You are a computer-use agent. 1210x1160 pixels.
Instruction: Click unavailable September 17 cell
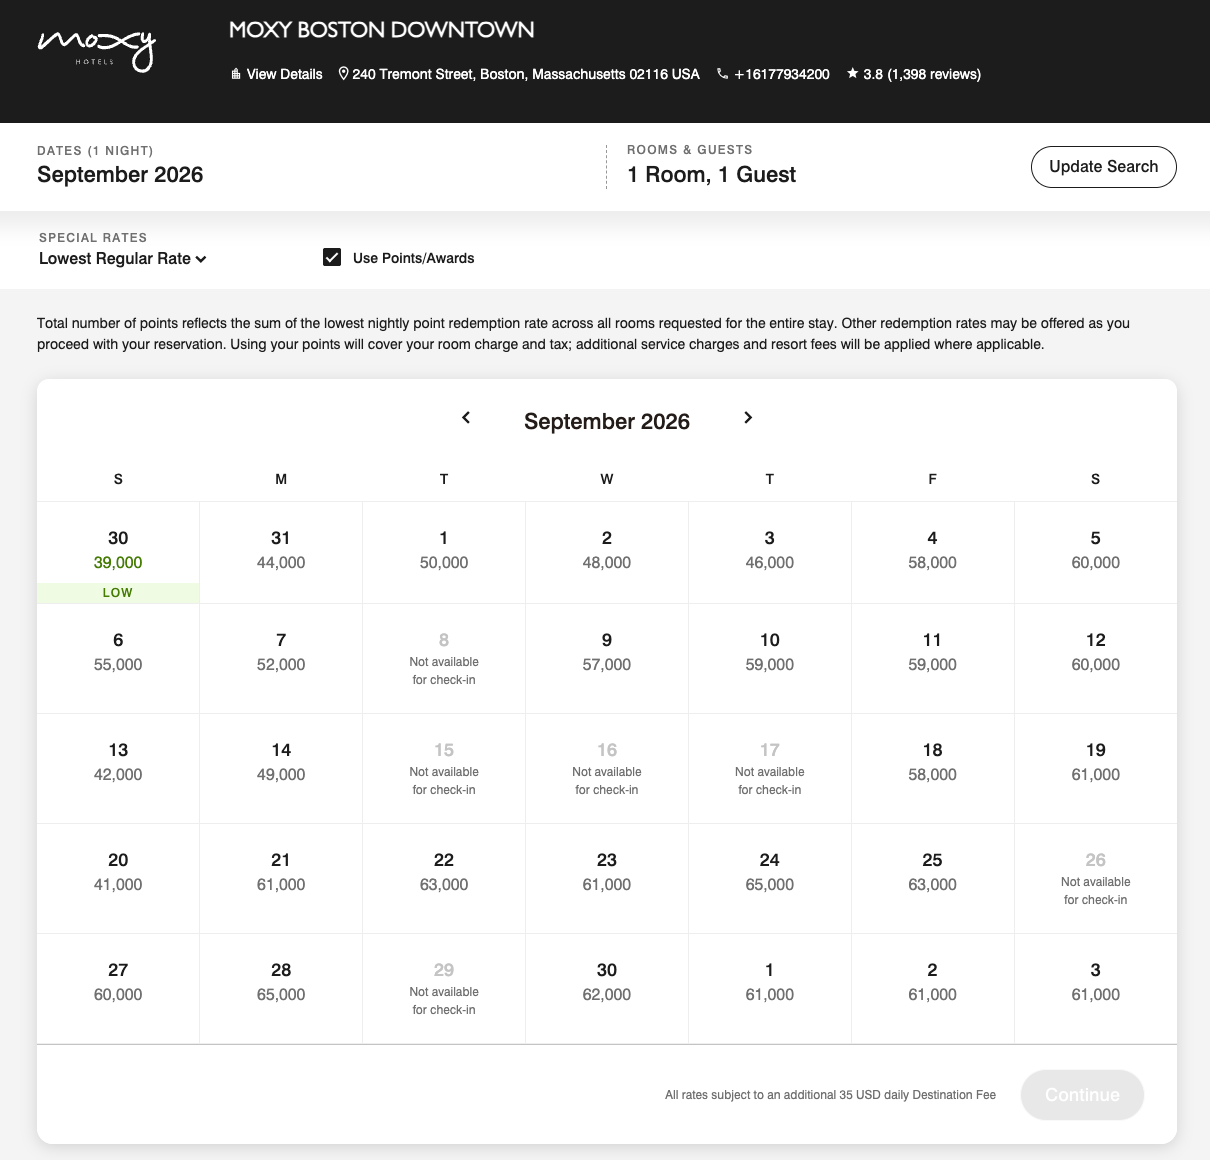click(770, 769)
